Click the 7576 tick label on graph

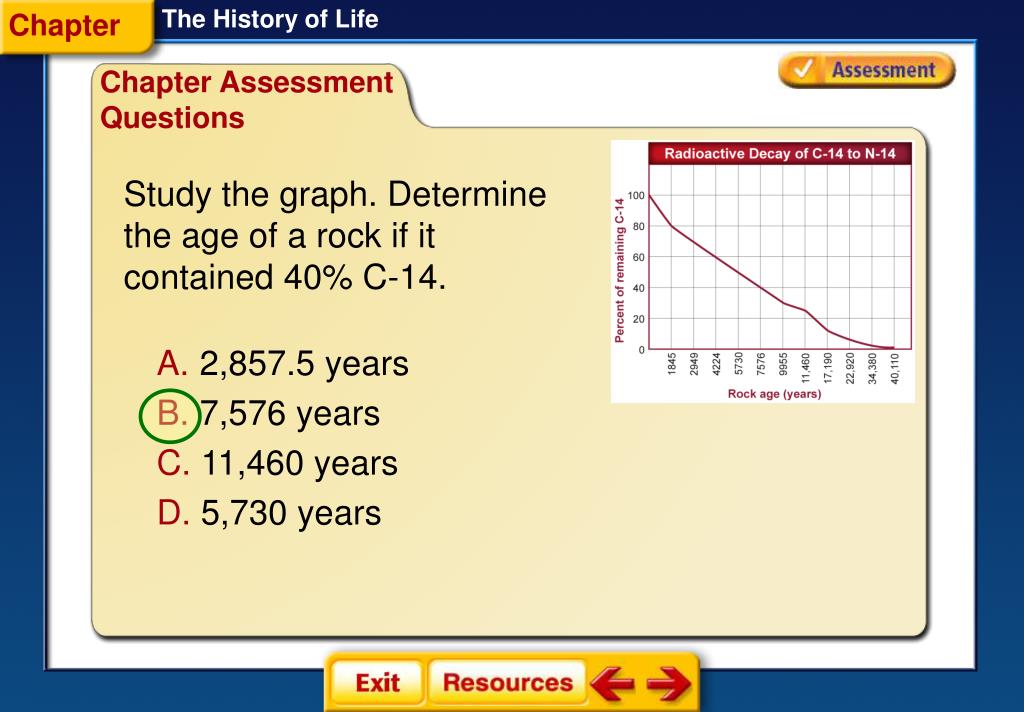point(761,364)
